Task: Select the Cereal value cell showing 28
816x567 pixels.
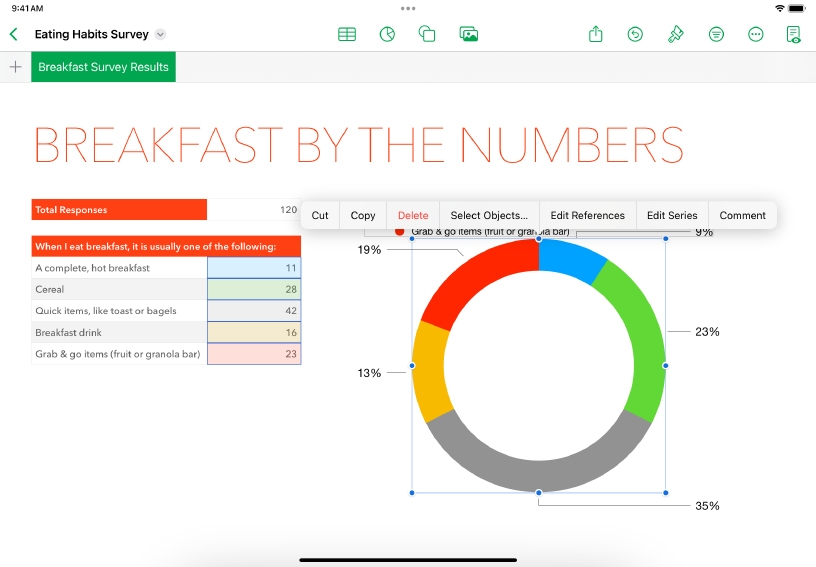Action: tap(254, 289)
